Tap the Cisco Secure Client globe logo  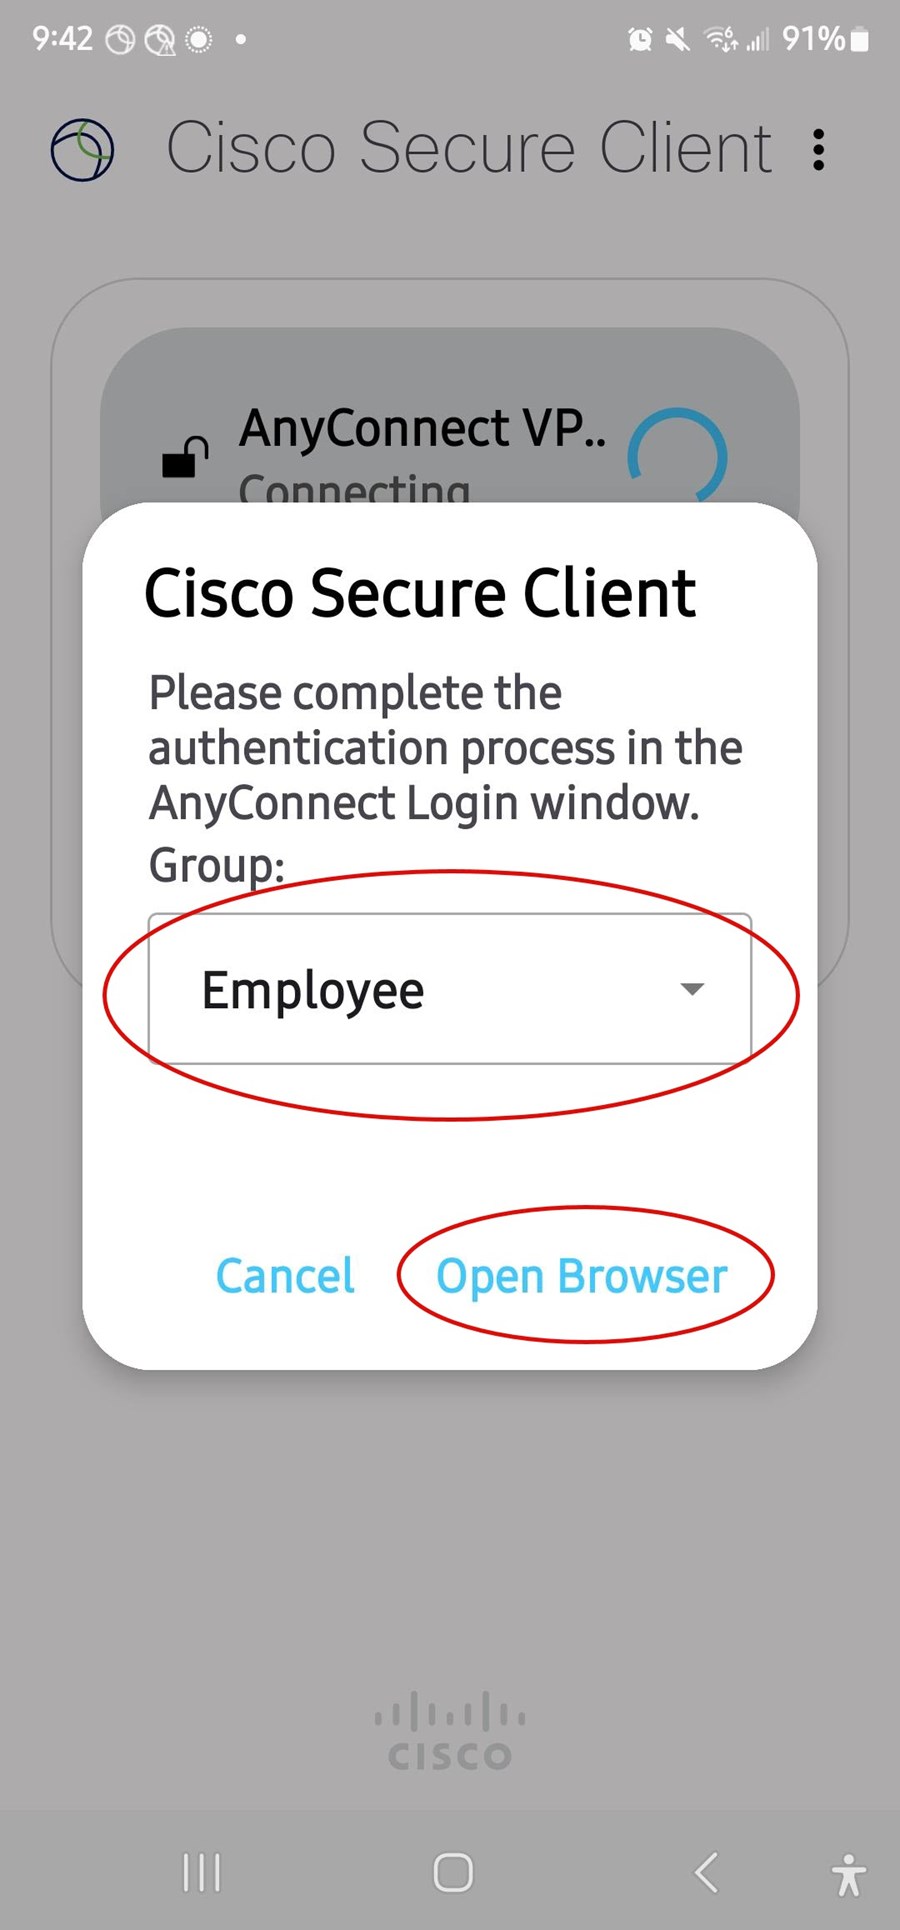[x=82, y=150]
